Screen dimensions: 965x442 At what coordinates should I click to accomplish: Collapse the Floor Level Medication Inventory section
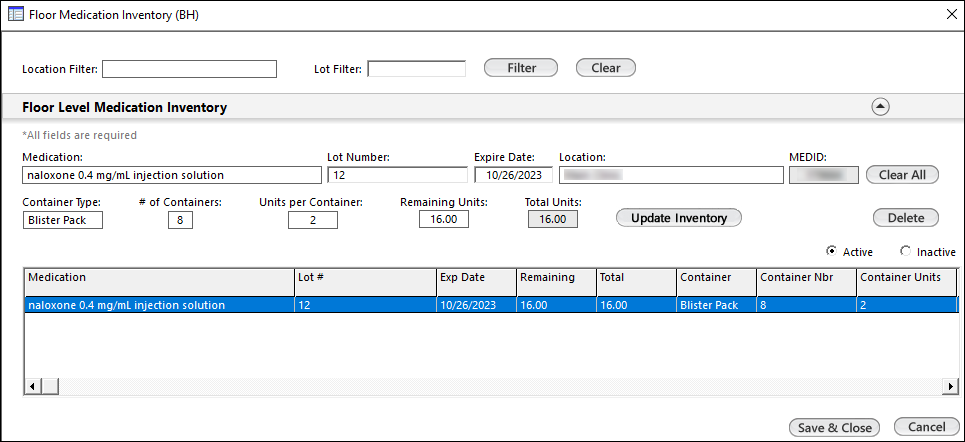(x=880, y=107)
